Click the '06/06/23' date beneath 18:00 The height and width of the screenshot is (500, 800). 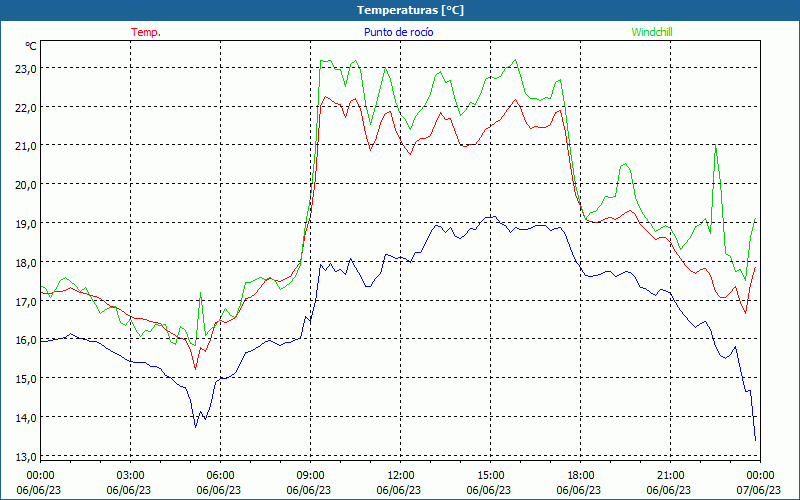tap(579, 490)
